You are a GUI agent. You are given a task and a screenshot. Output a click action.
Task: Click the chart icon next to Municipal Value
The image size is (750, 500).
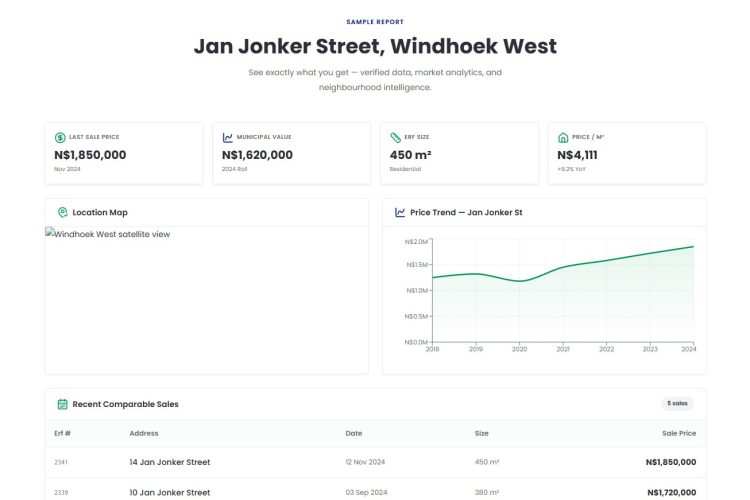[228, 137]
